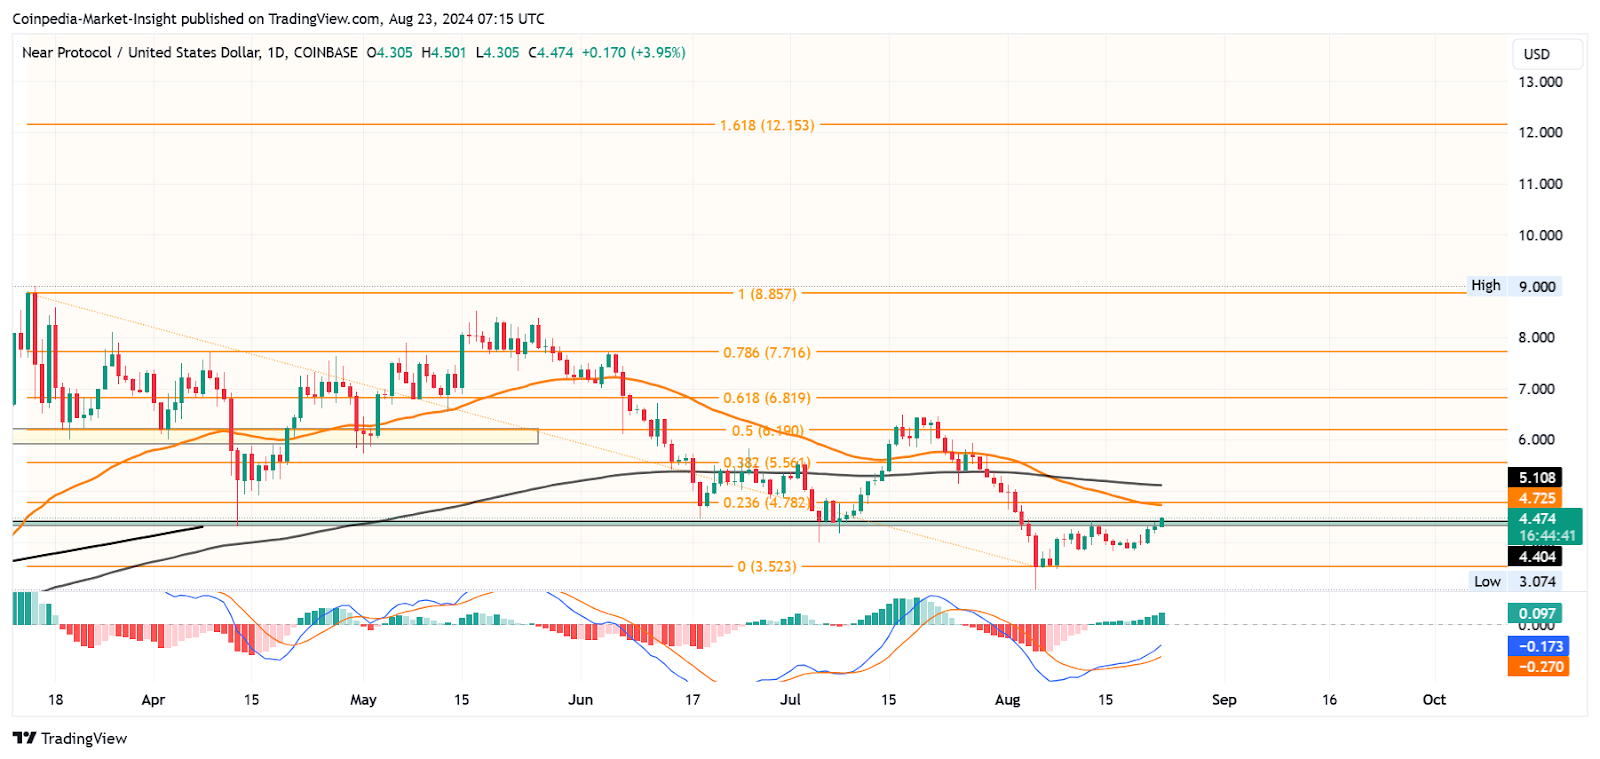The height and width of the screenshot is (759, 1600).
Task: Click the closing price value C4.474
Action: [551, 52]
